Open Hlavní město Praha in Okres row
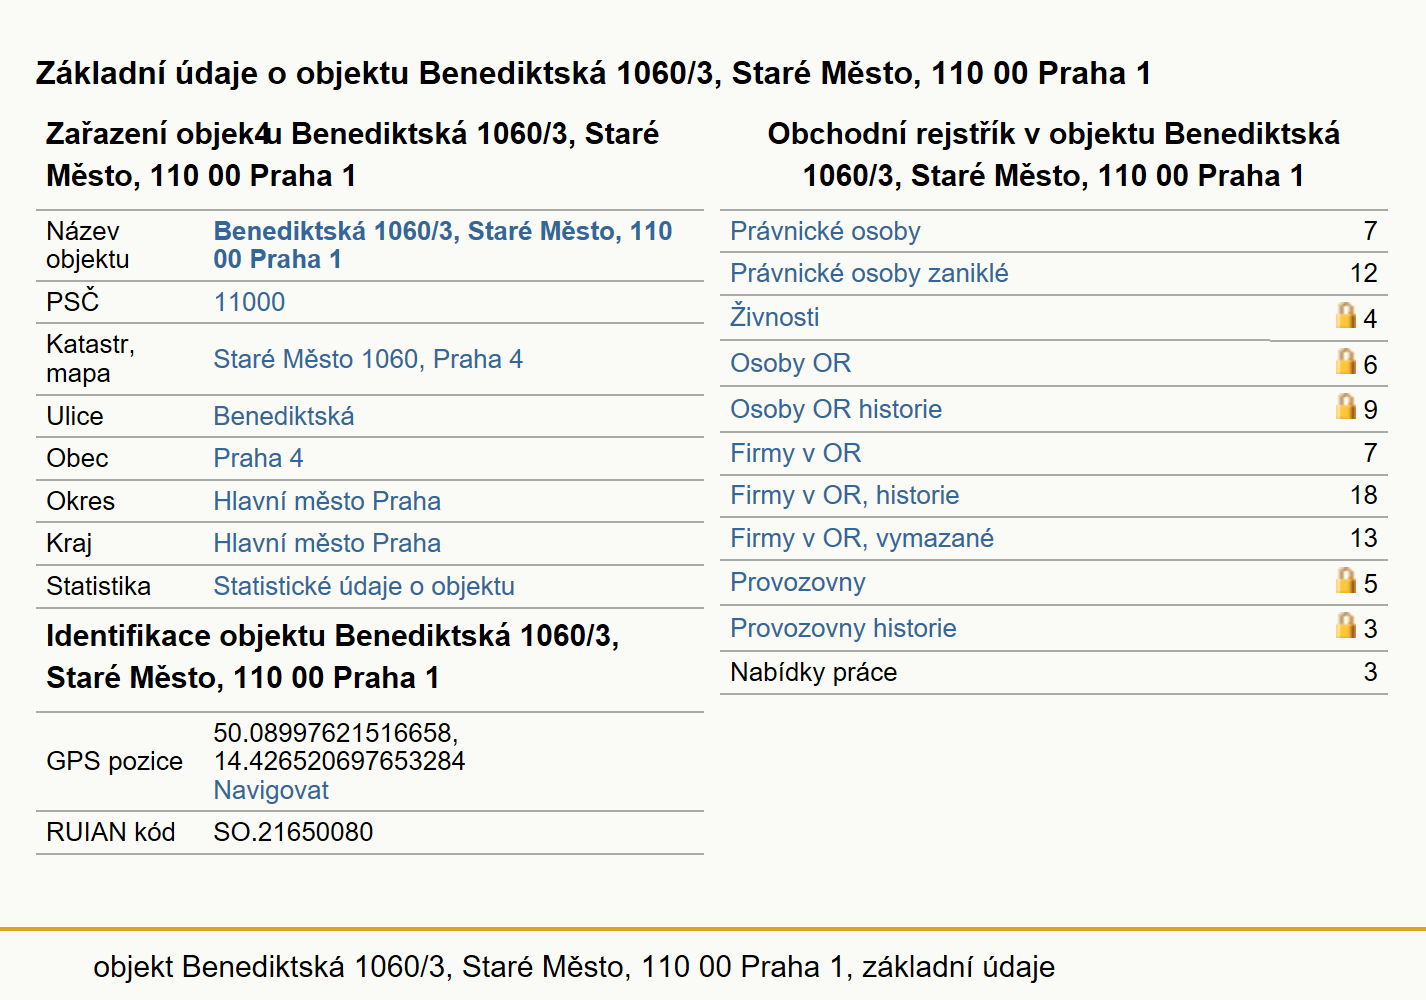 click(x=327, y=501)
